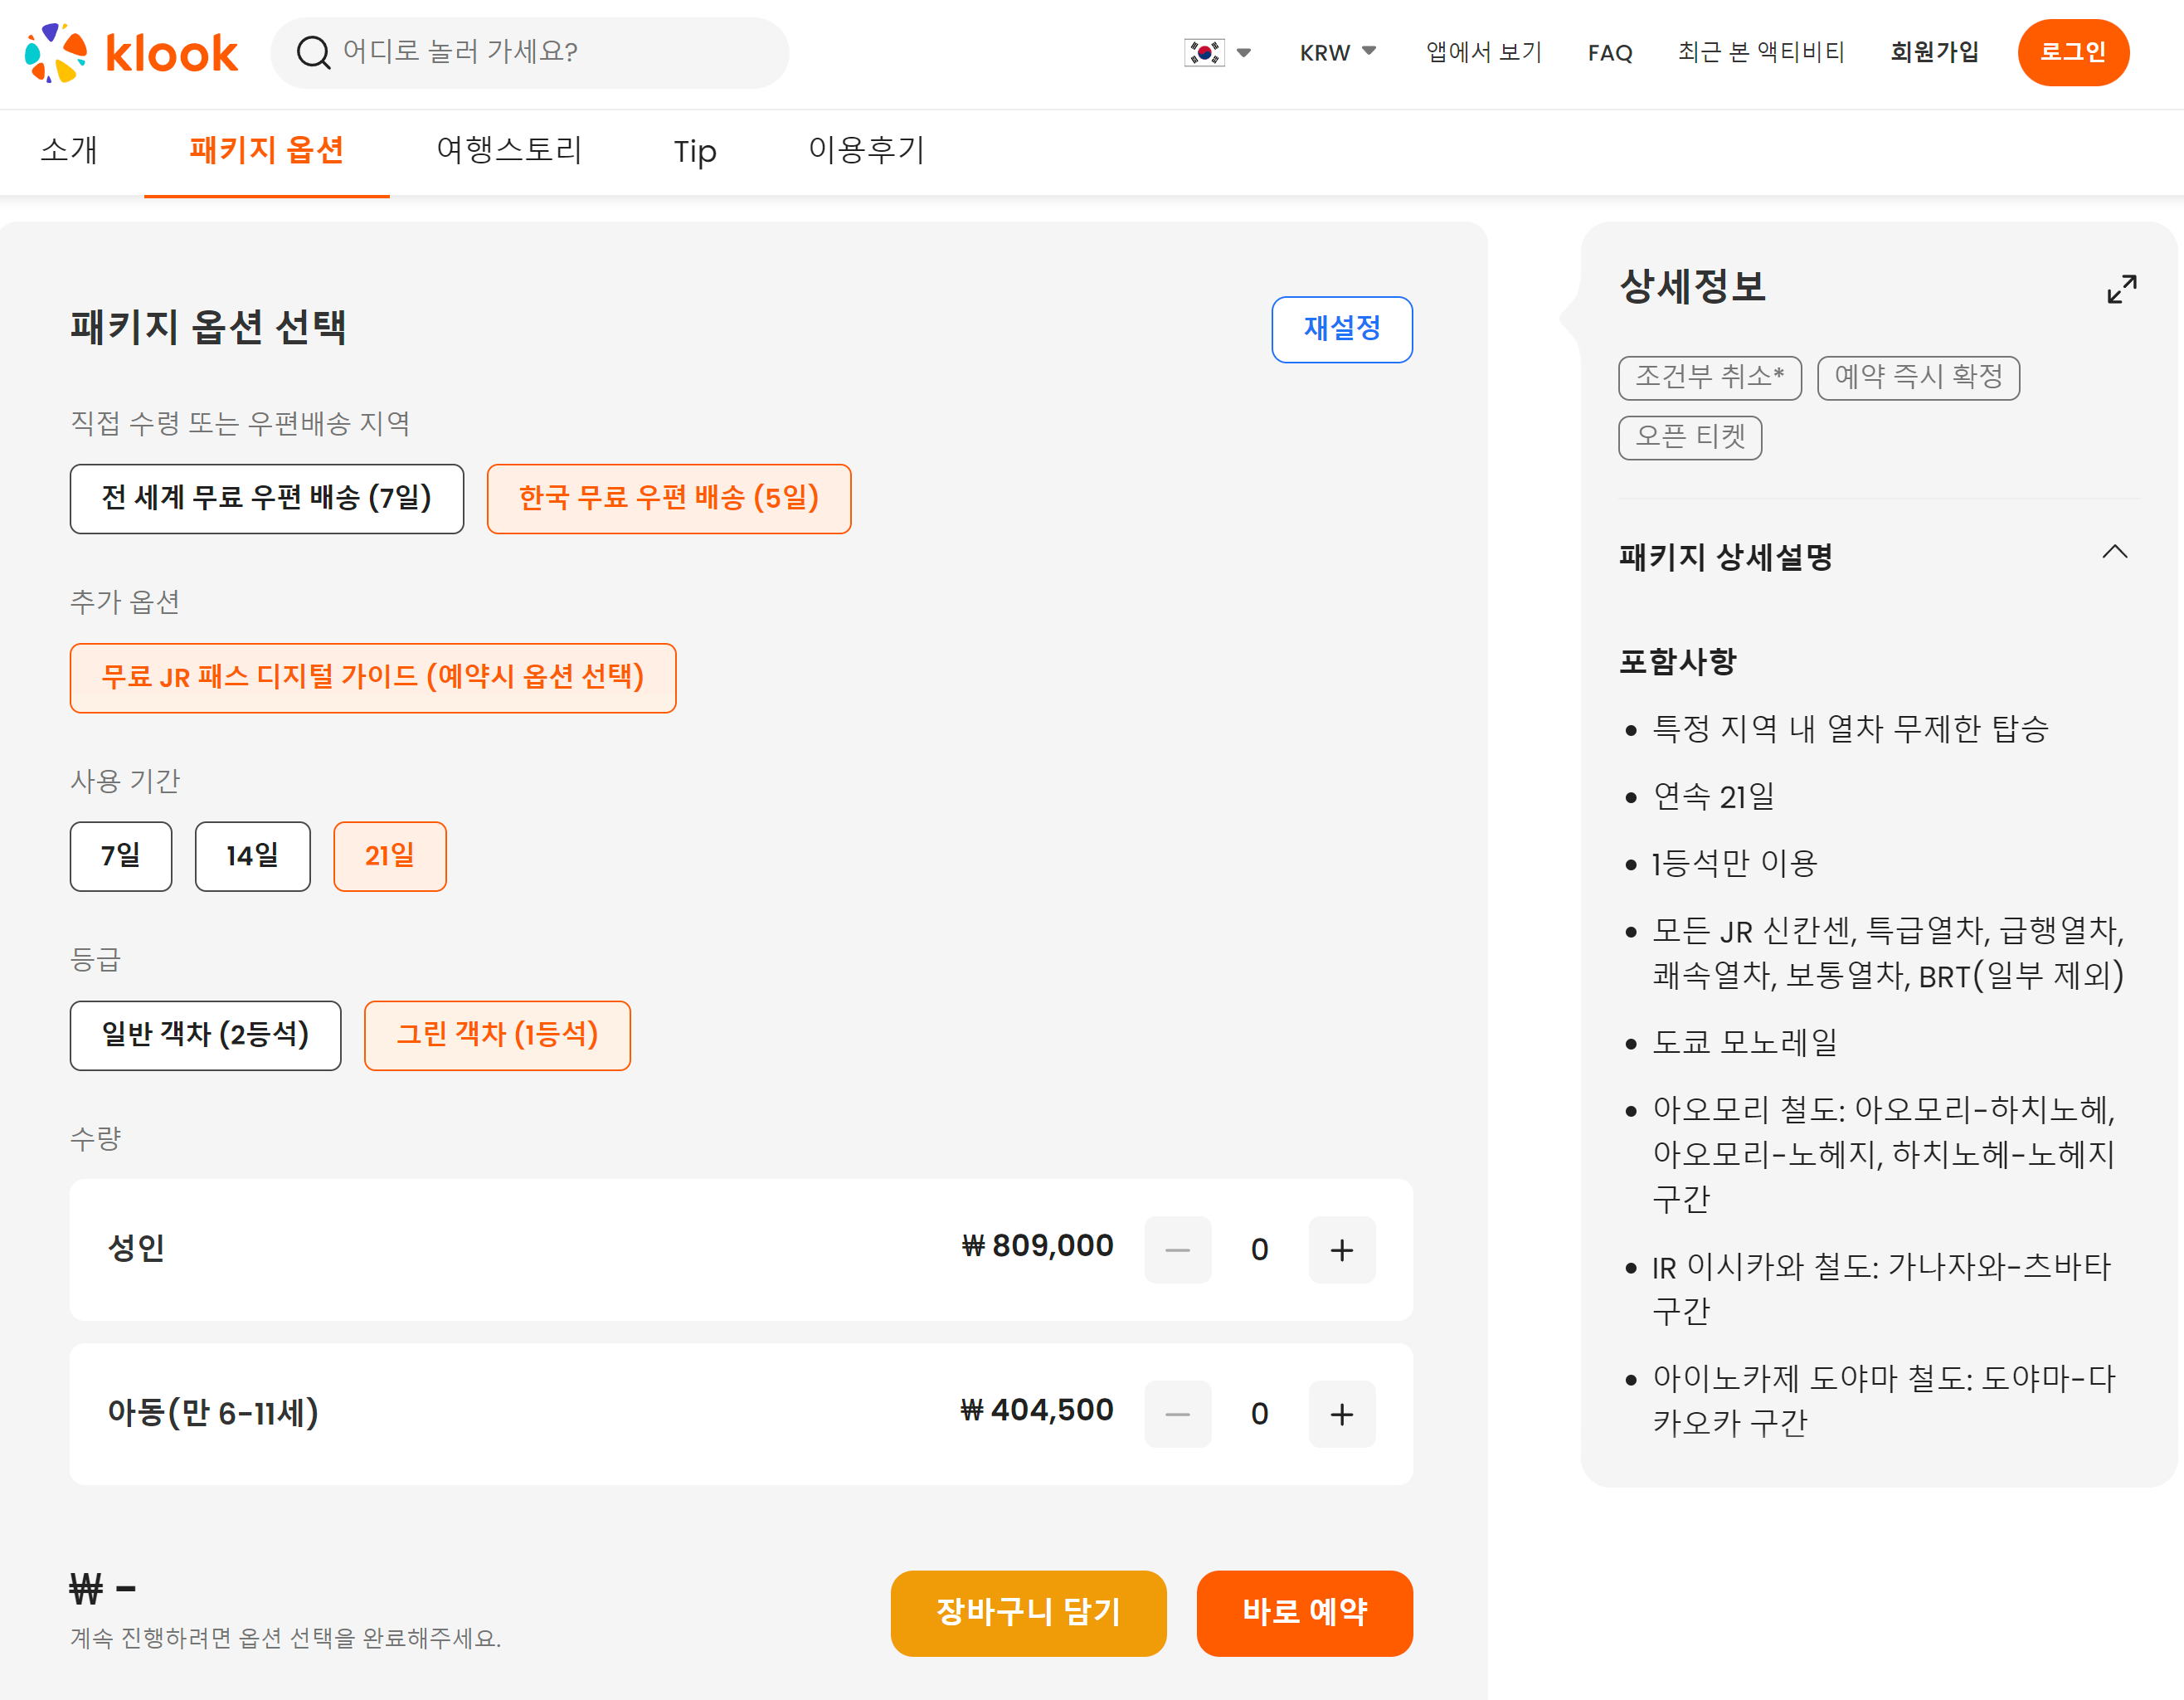Open the KRW currency dropdown

tap(1337, 53)
